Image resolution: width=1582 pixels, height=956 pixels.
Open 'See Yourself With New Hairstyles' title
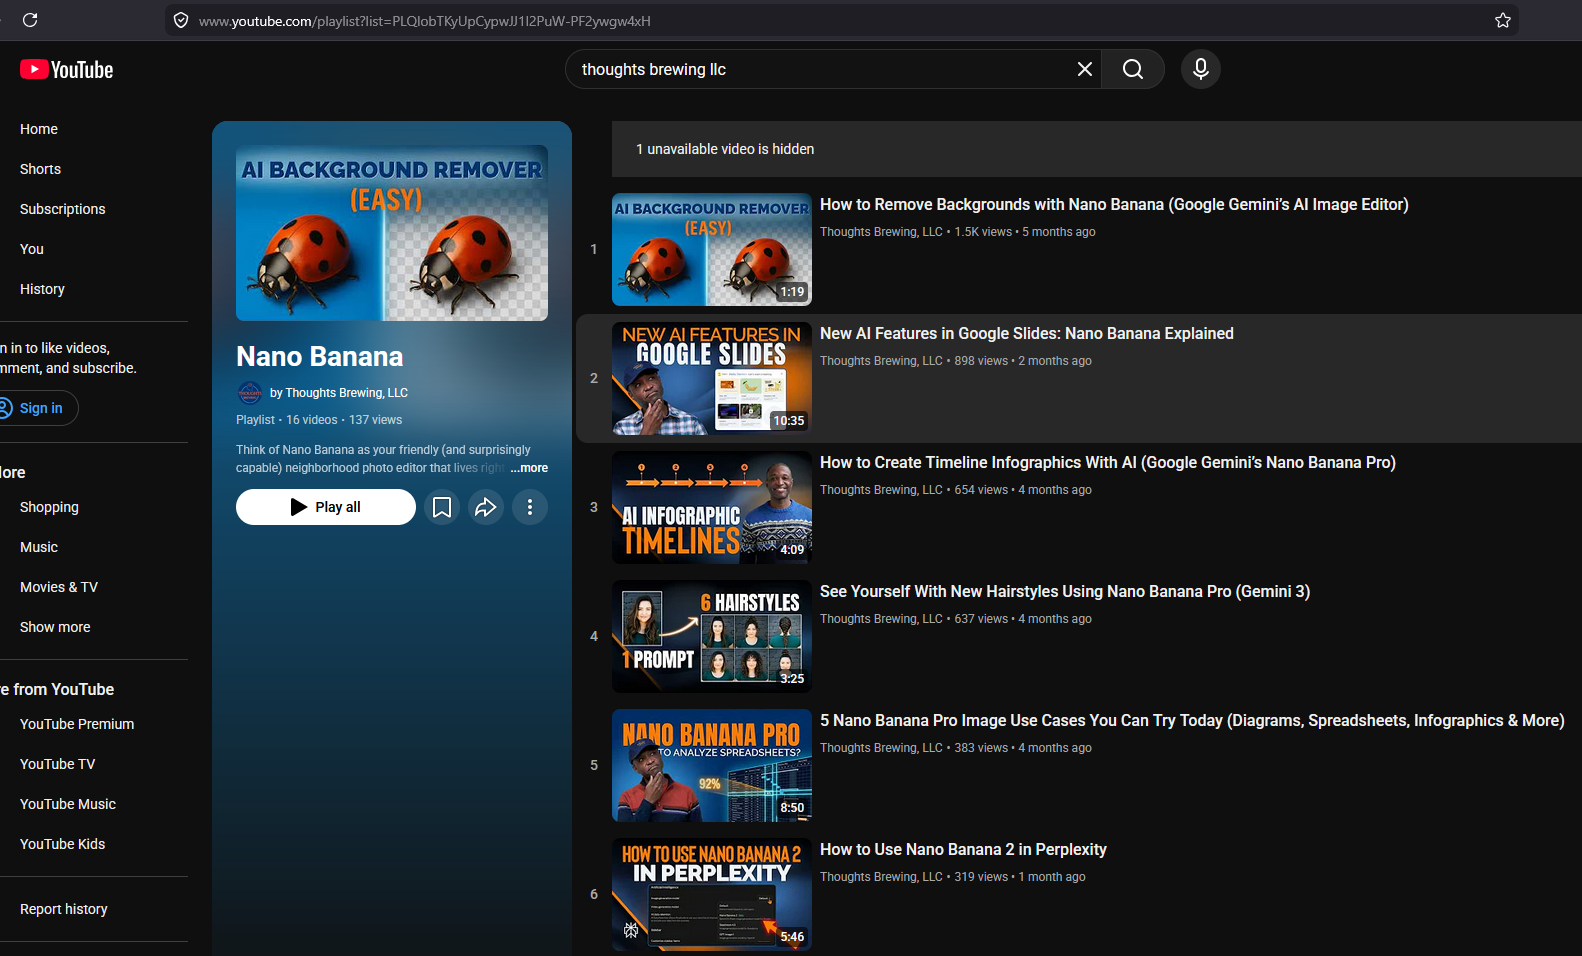[1065, 591]
